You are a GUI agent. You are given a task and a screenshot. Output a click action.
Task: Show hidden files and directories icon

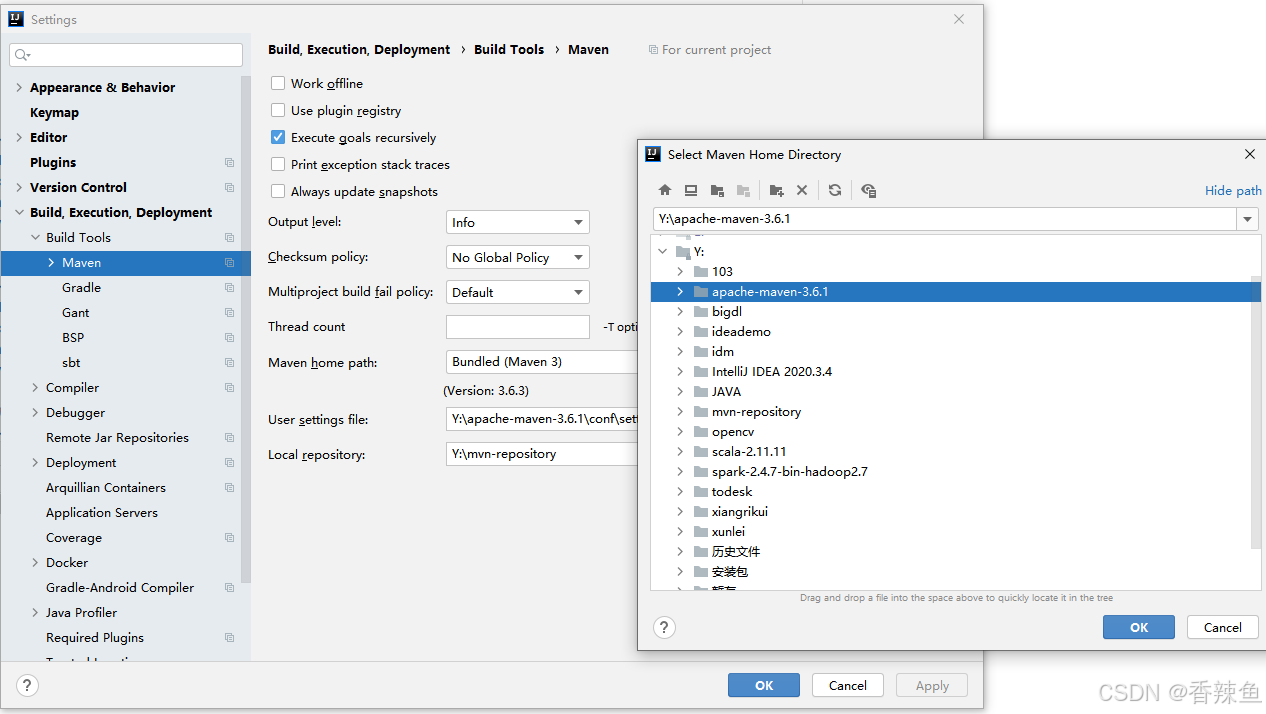tap(868, 190)
